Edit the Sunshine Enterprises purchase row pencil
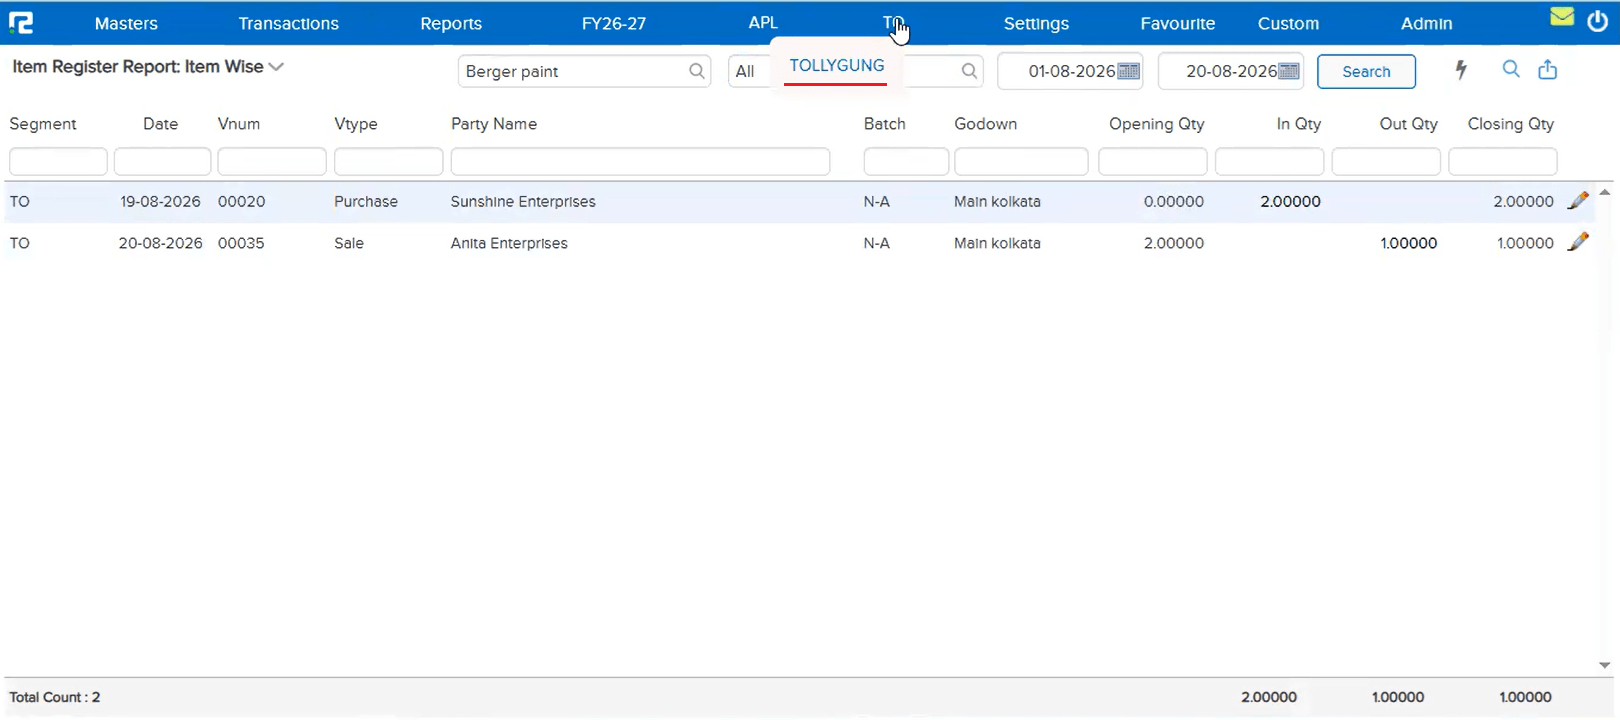Viewport: 1620px width, 720px height. [1578, 201]
